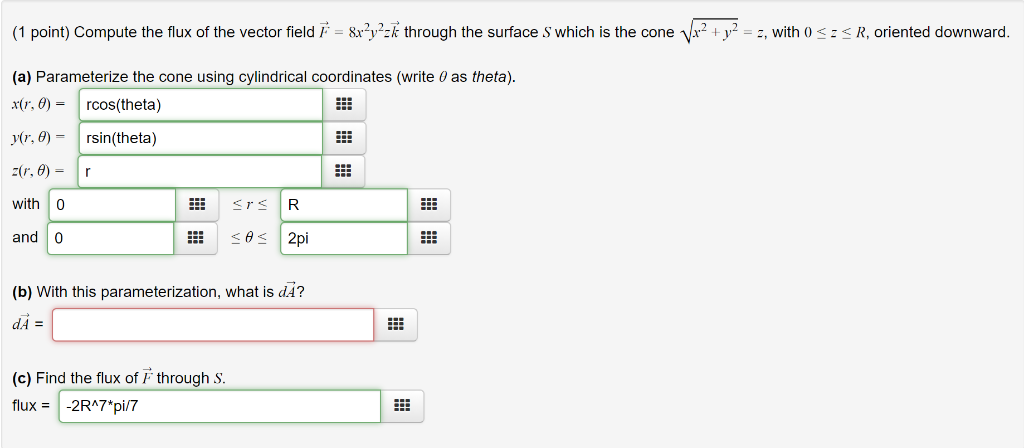Open equation editor icon beside z(r,θ) field

(342, 171)
